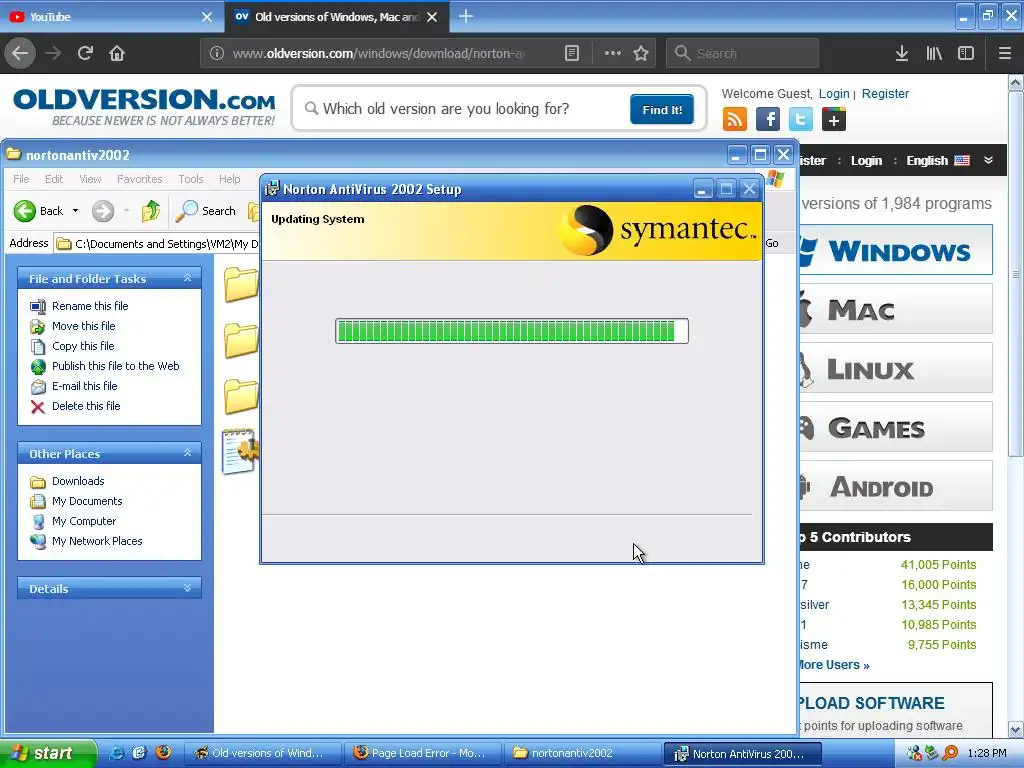Open Explorer File menu
The width and height of the screenshot is (1024, 768).
click(22, 179)
